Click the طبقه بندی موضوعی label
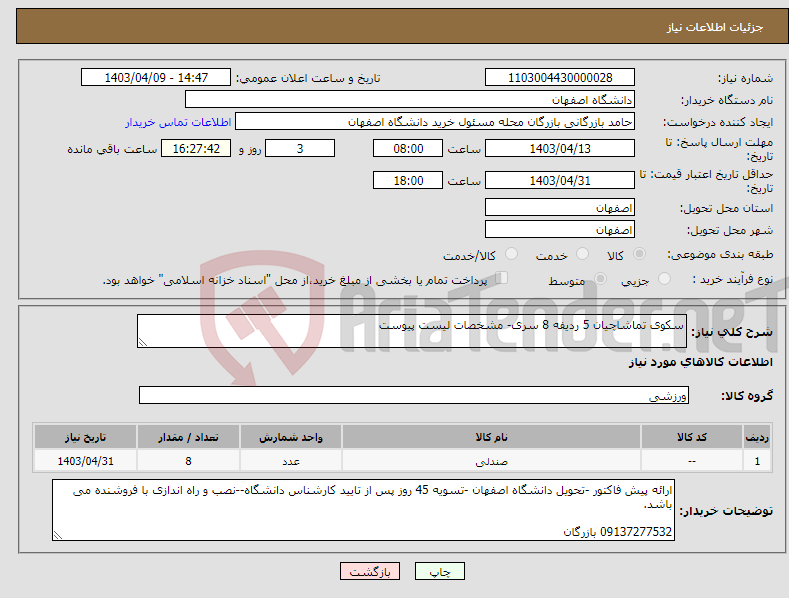 point(720,254)
